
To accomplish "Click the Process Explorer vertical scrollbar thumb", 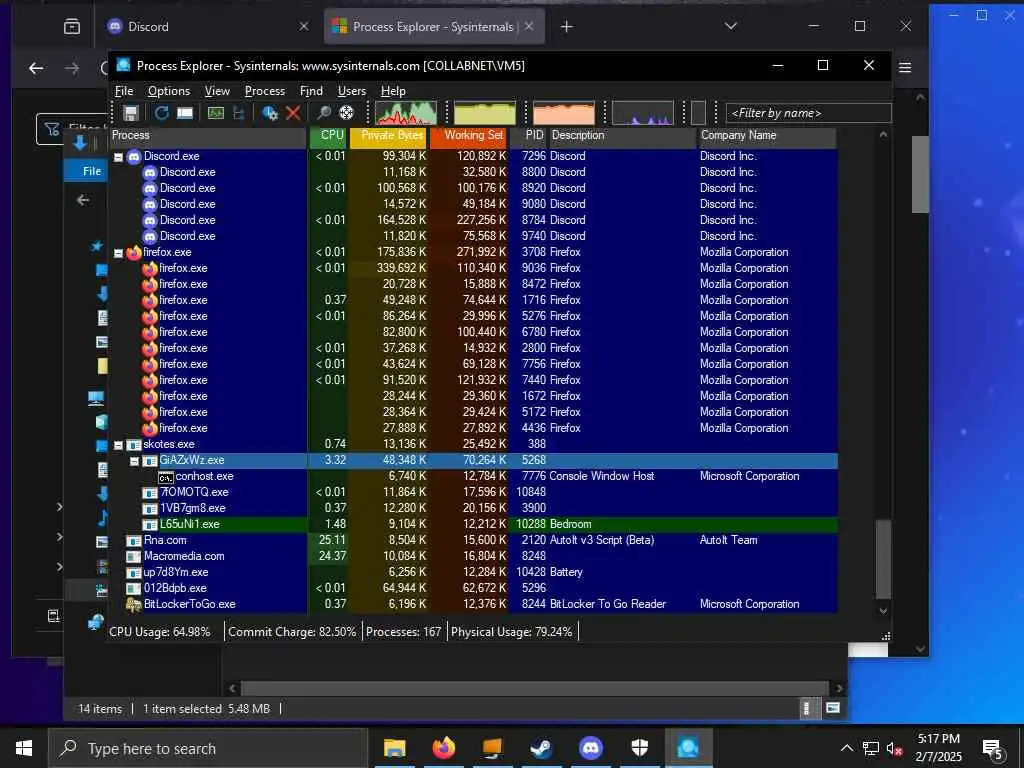I will 883,559.
